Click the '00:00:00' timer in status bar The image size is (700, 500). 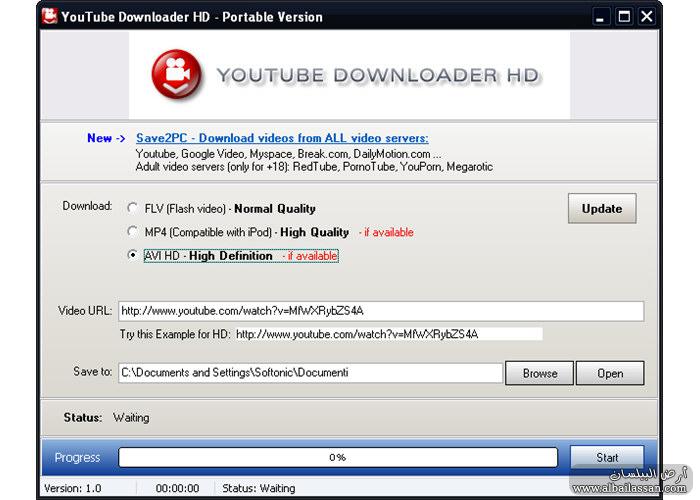click(177, 488)
